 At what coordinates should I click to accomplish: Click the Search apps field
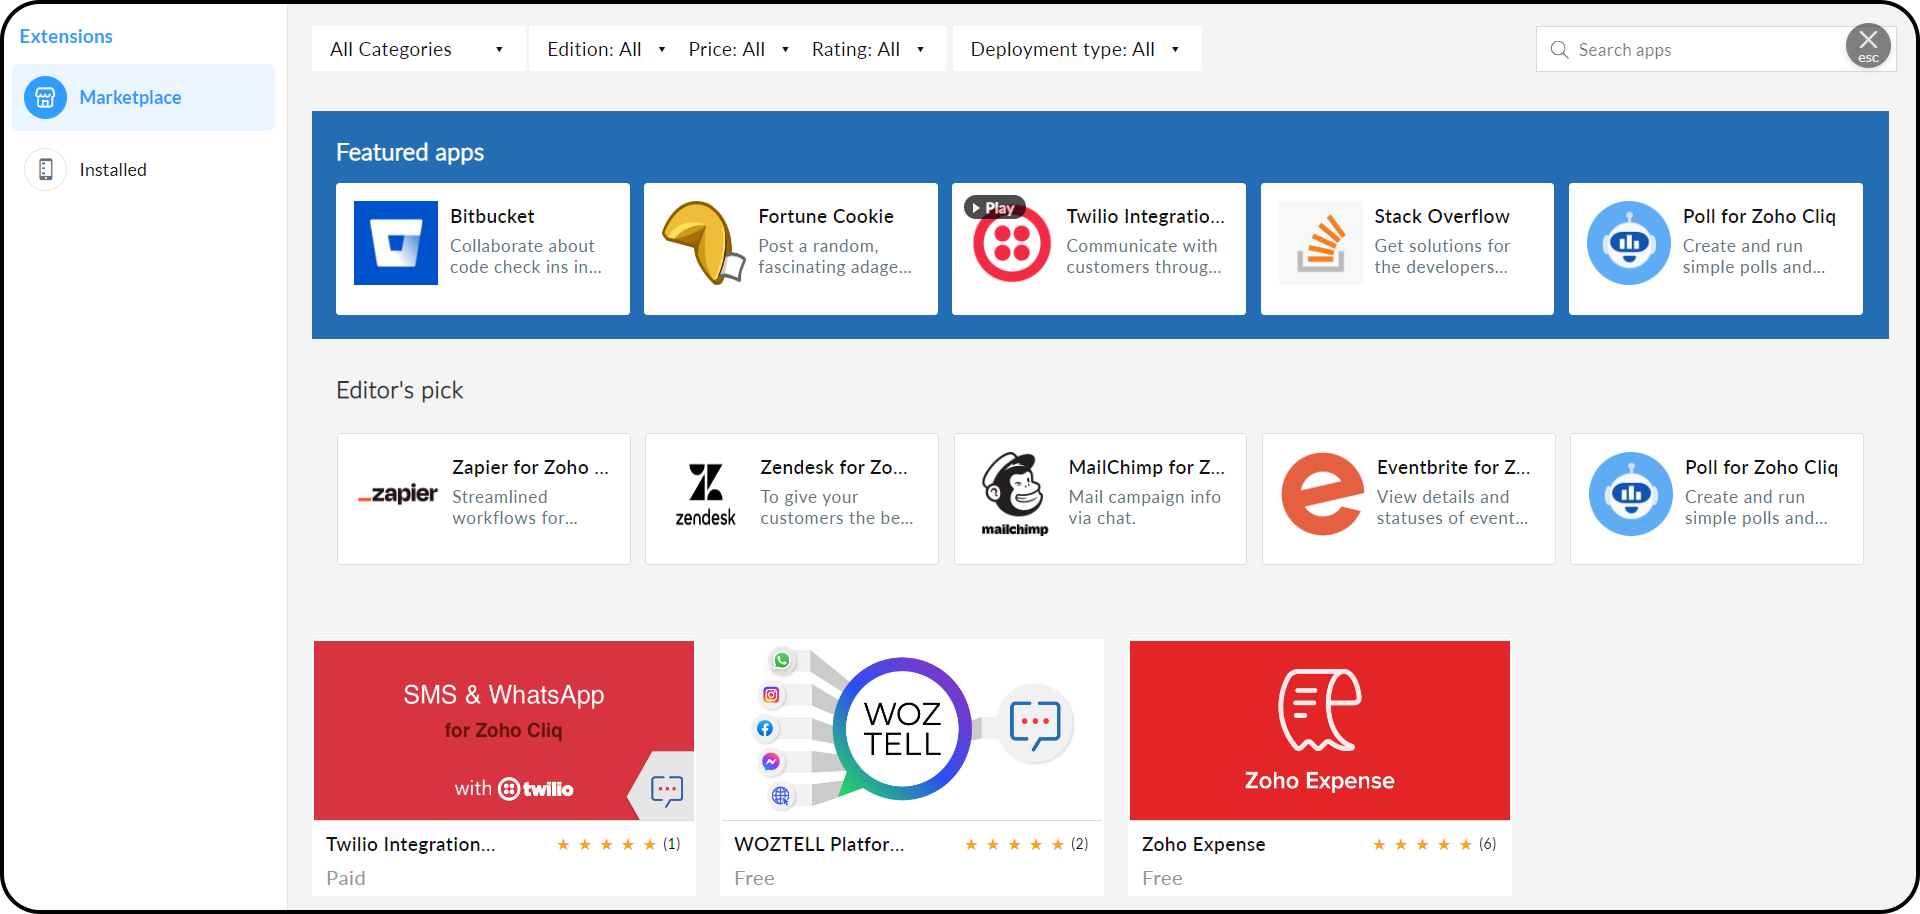[1700, 50]
